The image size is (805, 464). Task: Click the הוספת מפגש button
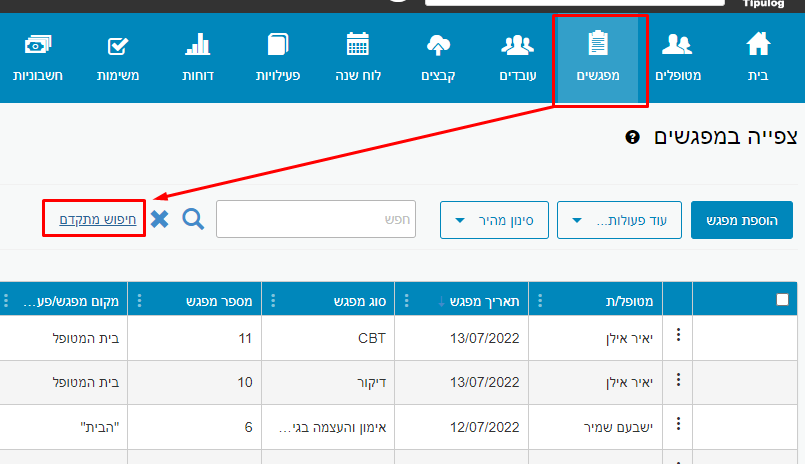(742, 220)
